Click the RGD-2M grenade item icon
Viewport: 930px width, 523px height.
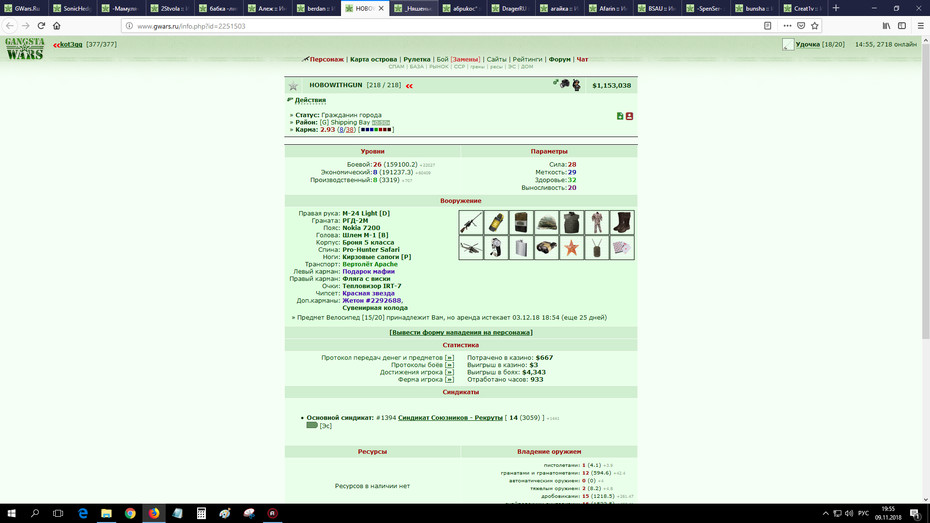(496, 222)
